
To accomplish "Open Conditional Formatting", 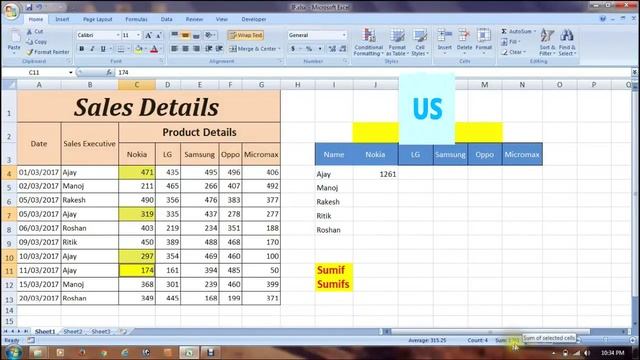I will [369, 42].
